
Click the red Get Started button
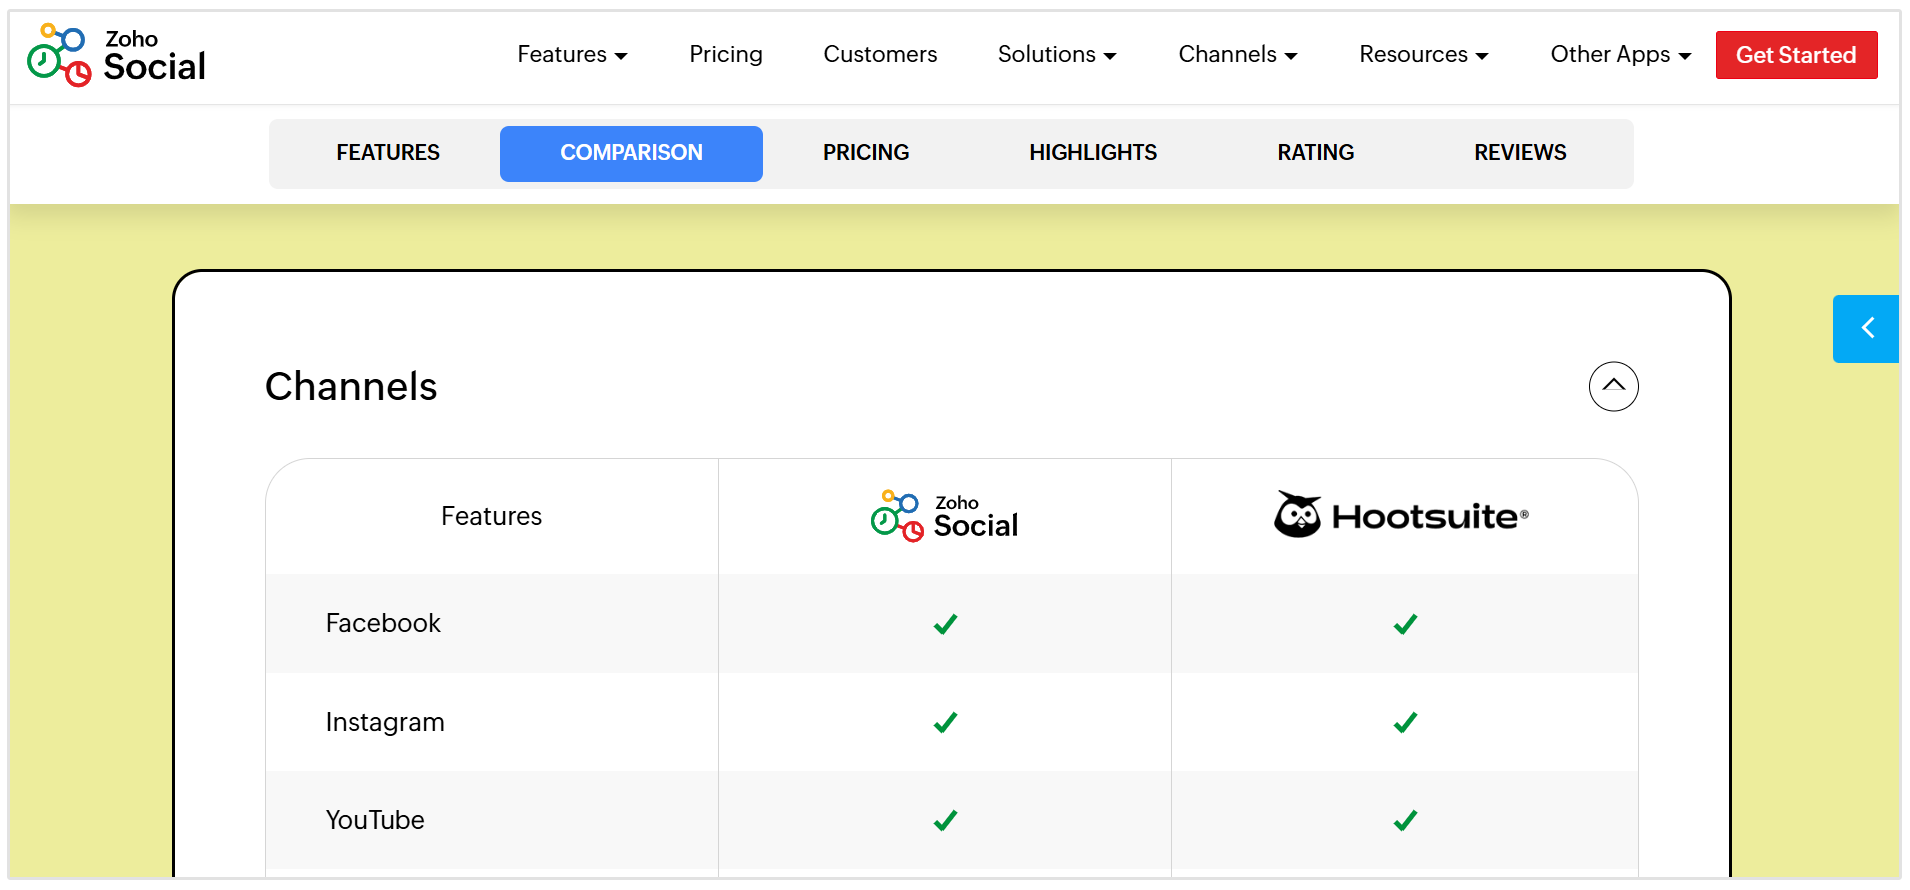tap(1796, 55)
